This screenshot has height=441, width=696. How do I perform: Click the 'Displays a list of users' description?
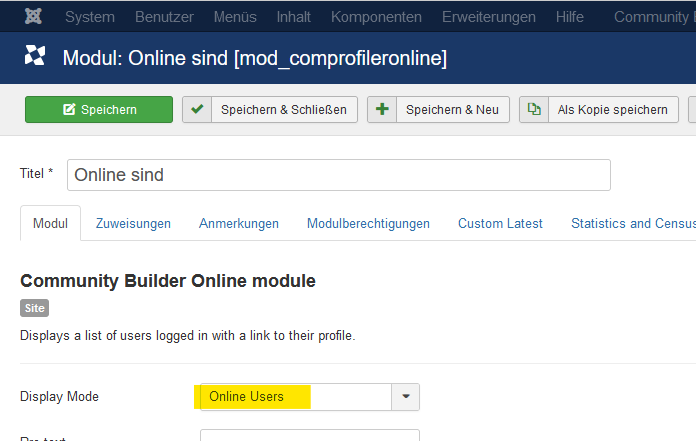point(188,335)
